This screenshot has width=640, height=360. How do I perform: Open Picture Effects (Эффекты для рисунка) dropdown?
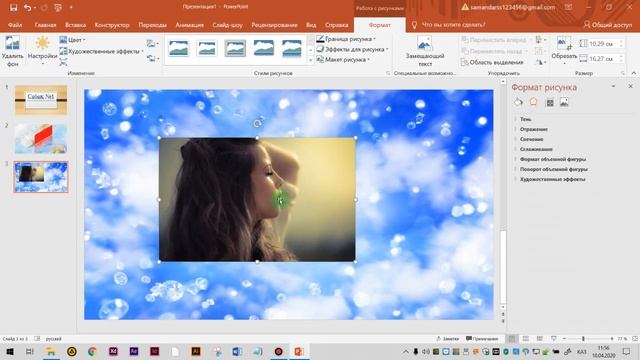click(352, 49)
